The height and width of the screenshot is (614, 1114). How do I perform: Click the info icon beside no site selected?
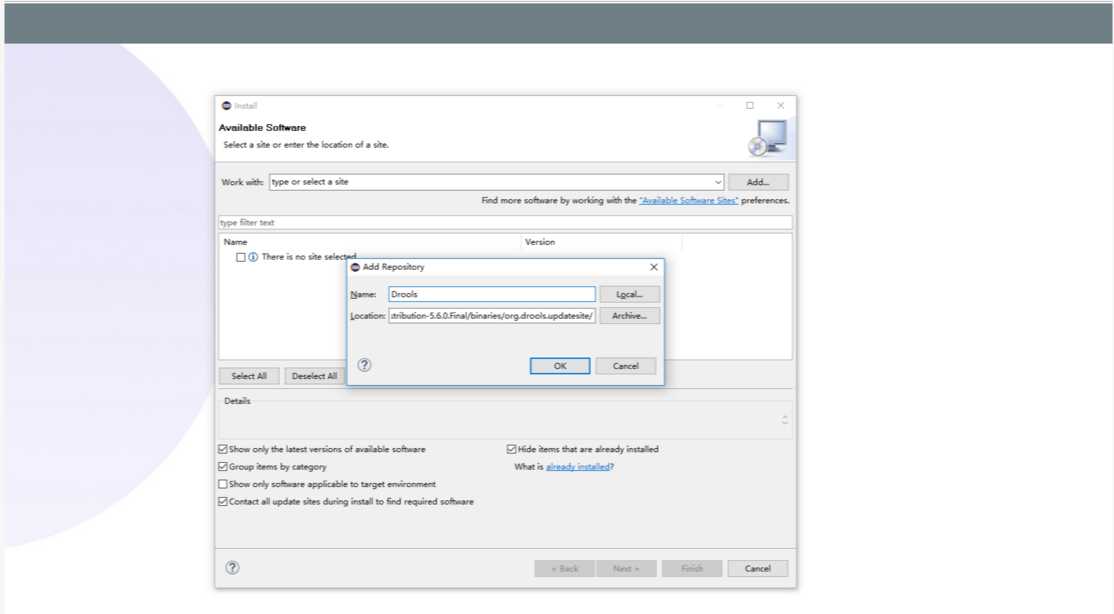253,257
